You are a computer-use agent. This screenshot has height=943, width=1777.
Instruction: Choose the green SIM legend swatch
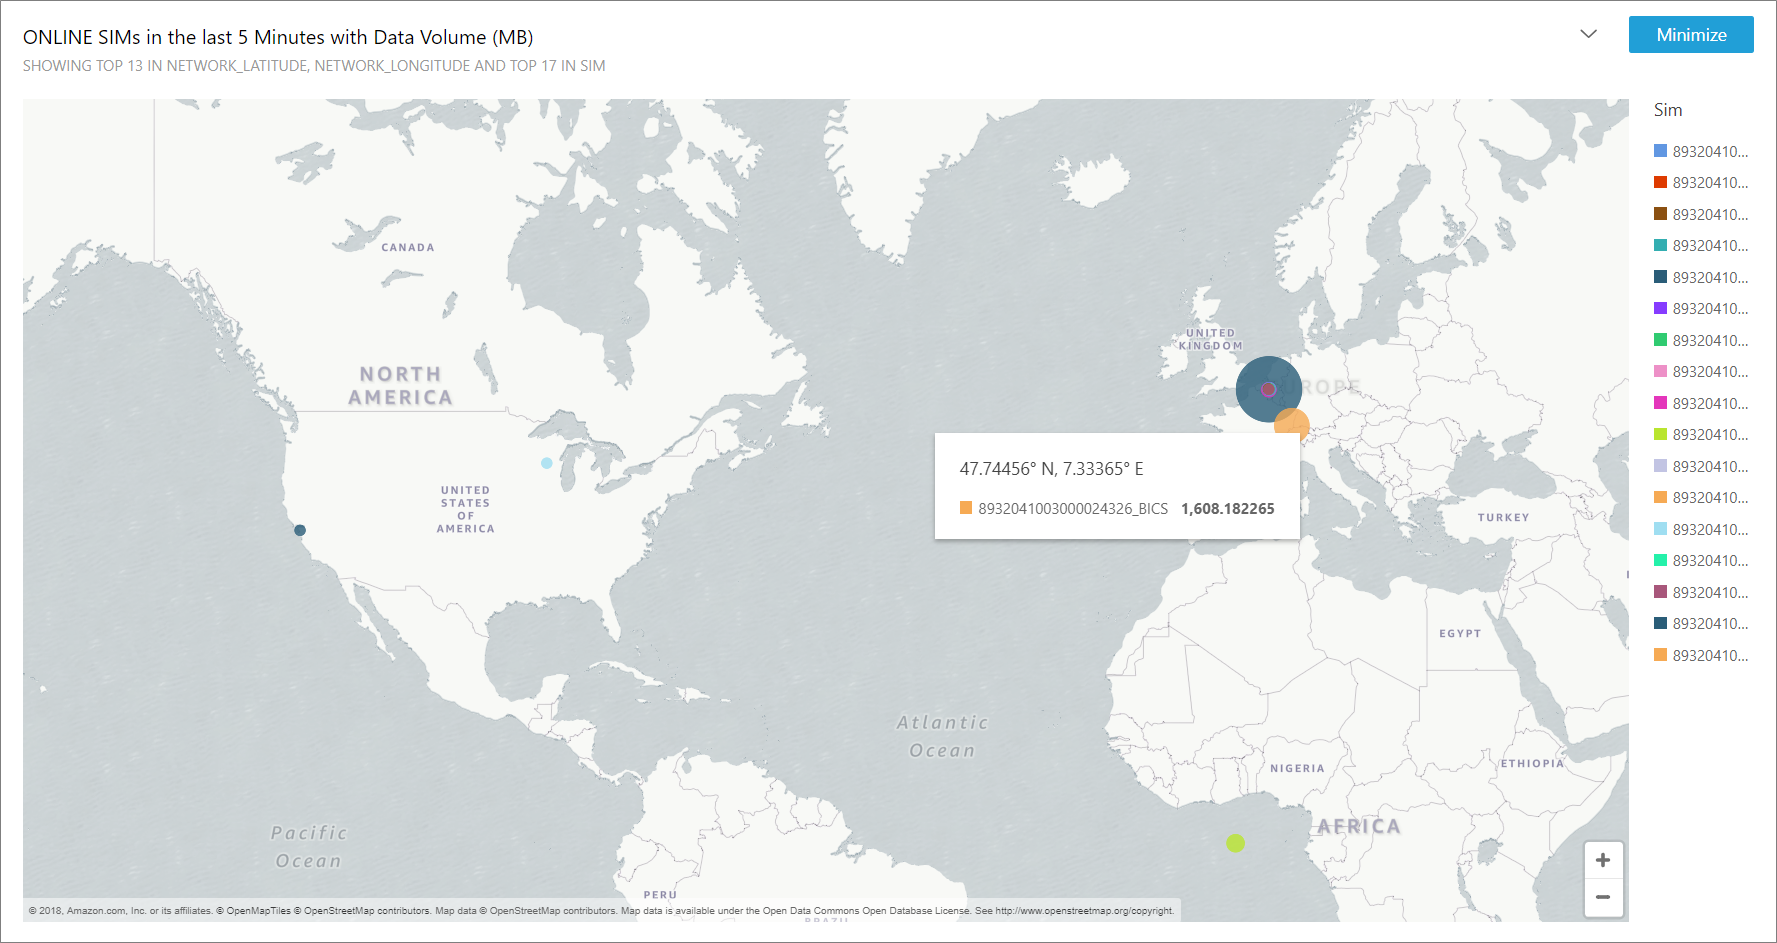point(1660,340)
